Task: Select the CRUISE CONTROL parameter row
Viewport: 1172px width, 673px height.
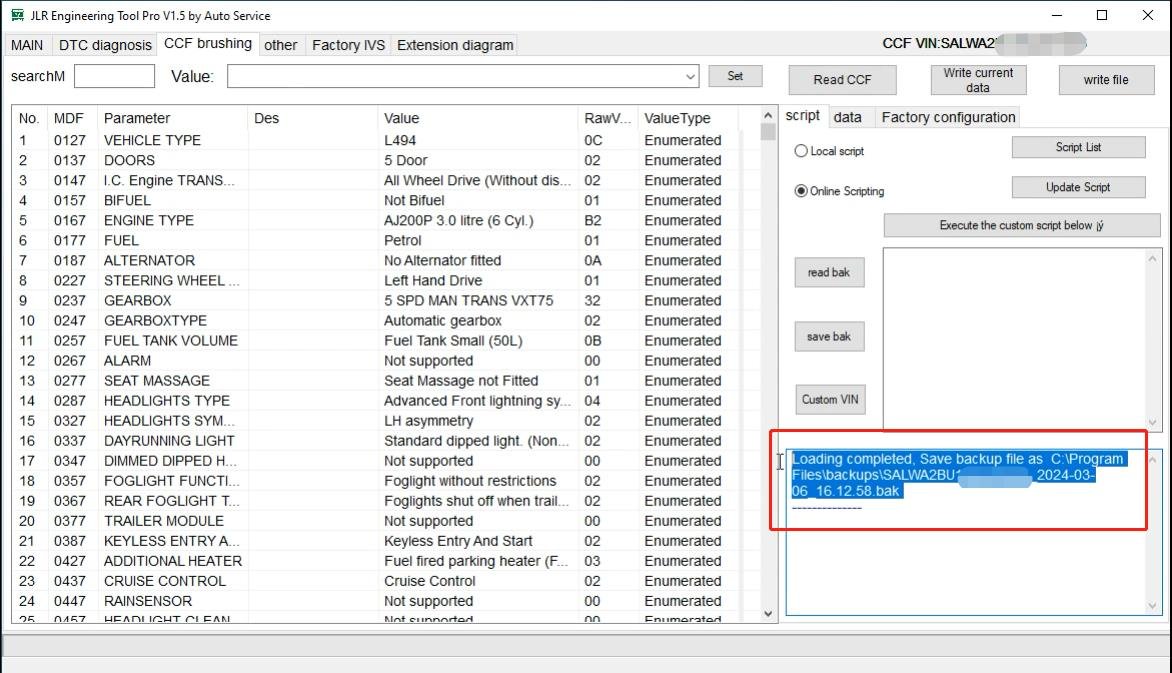Action: (376, 581)
